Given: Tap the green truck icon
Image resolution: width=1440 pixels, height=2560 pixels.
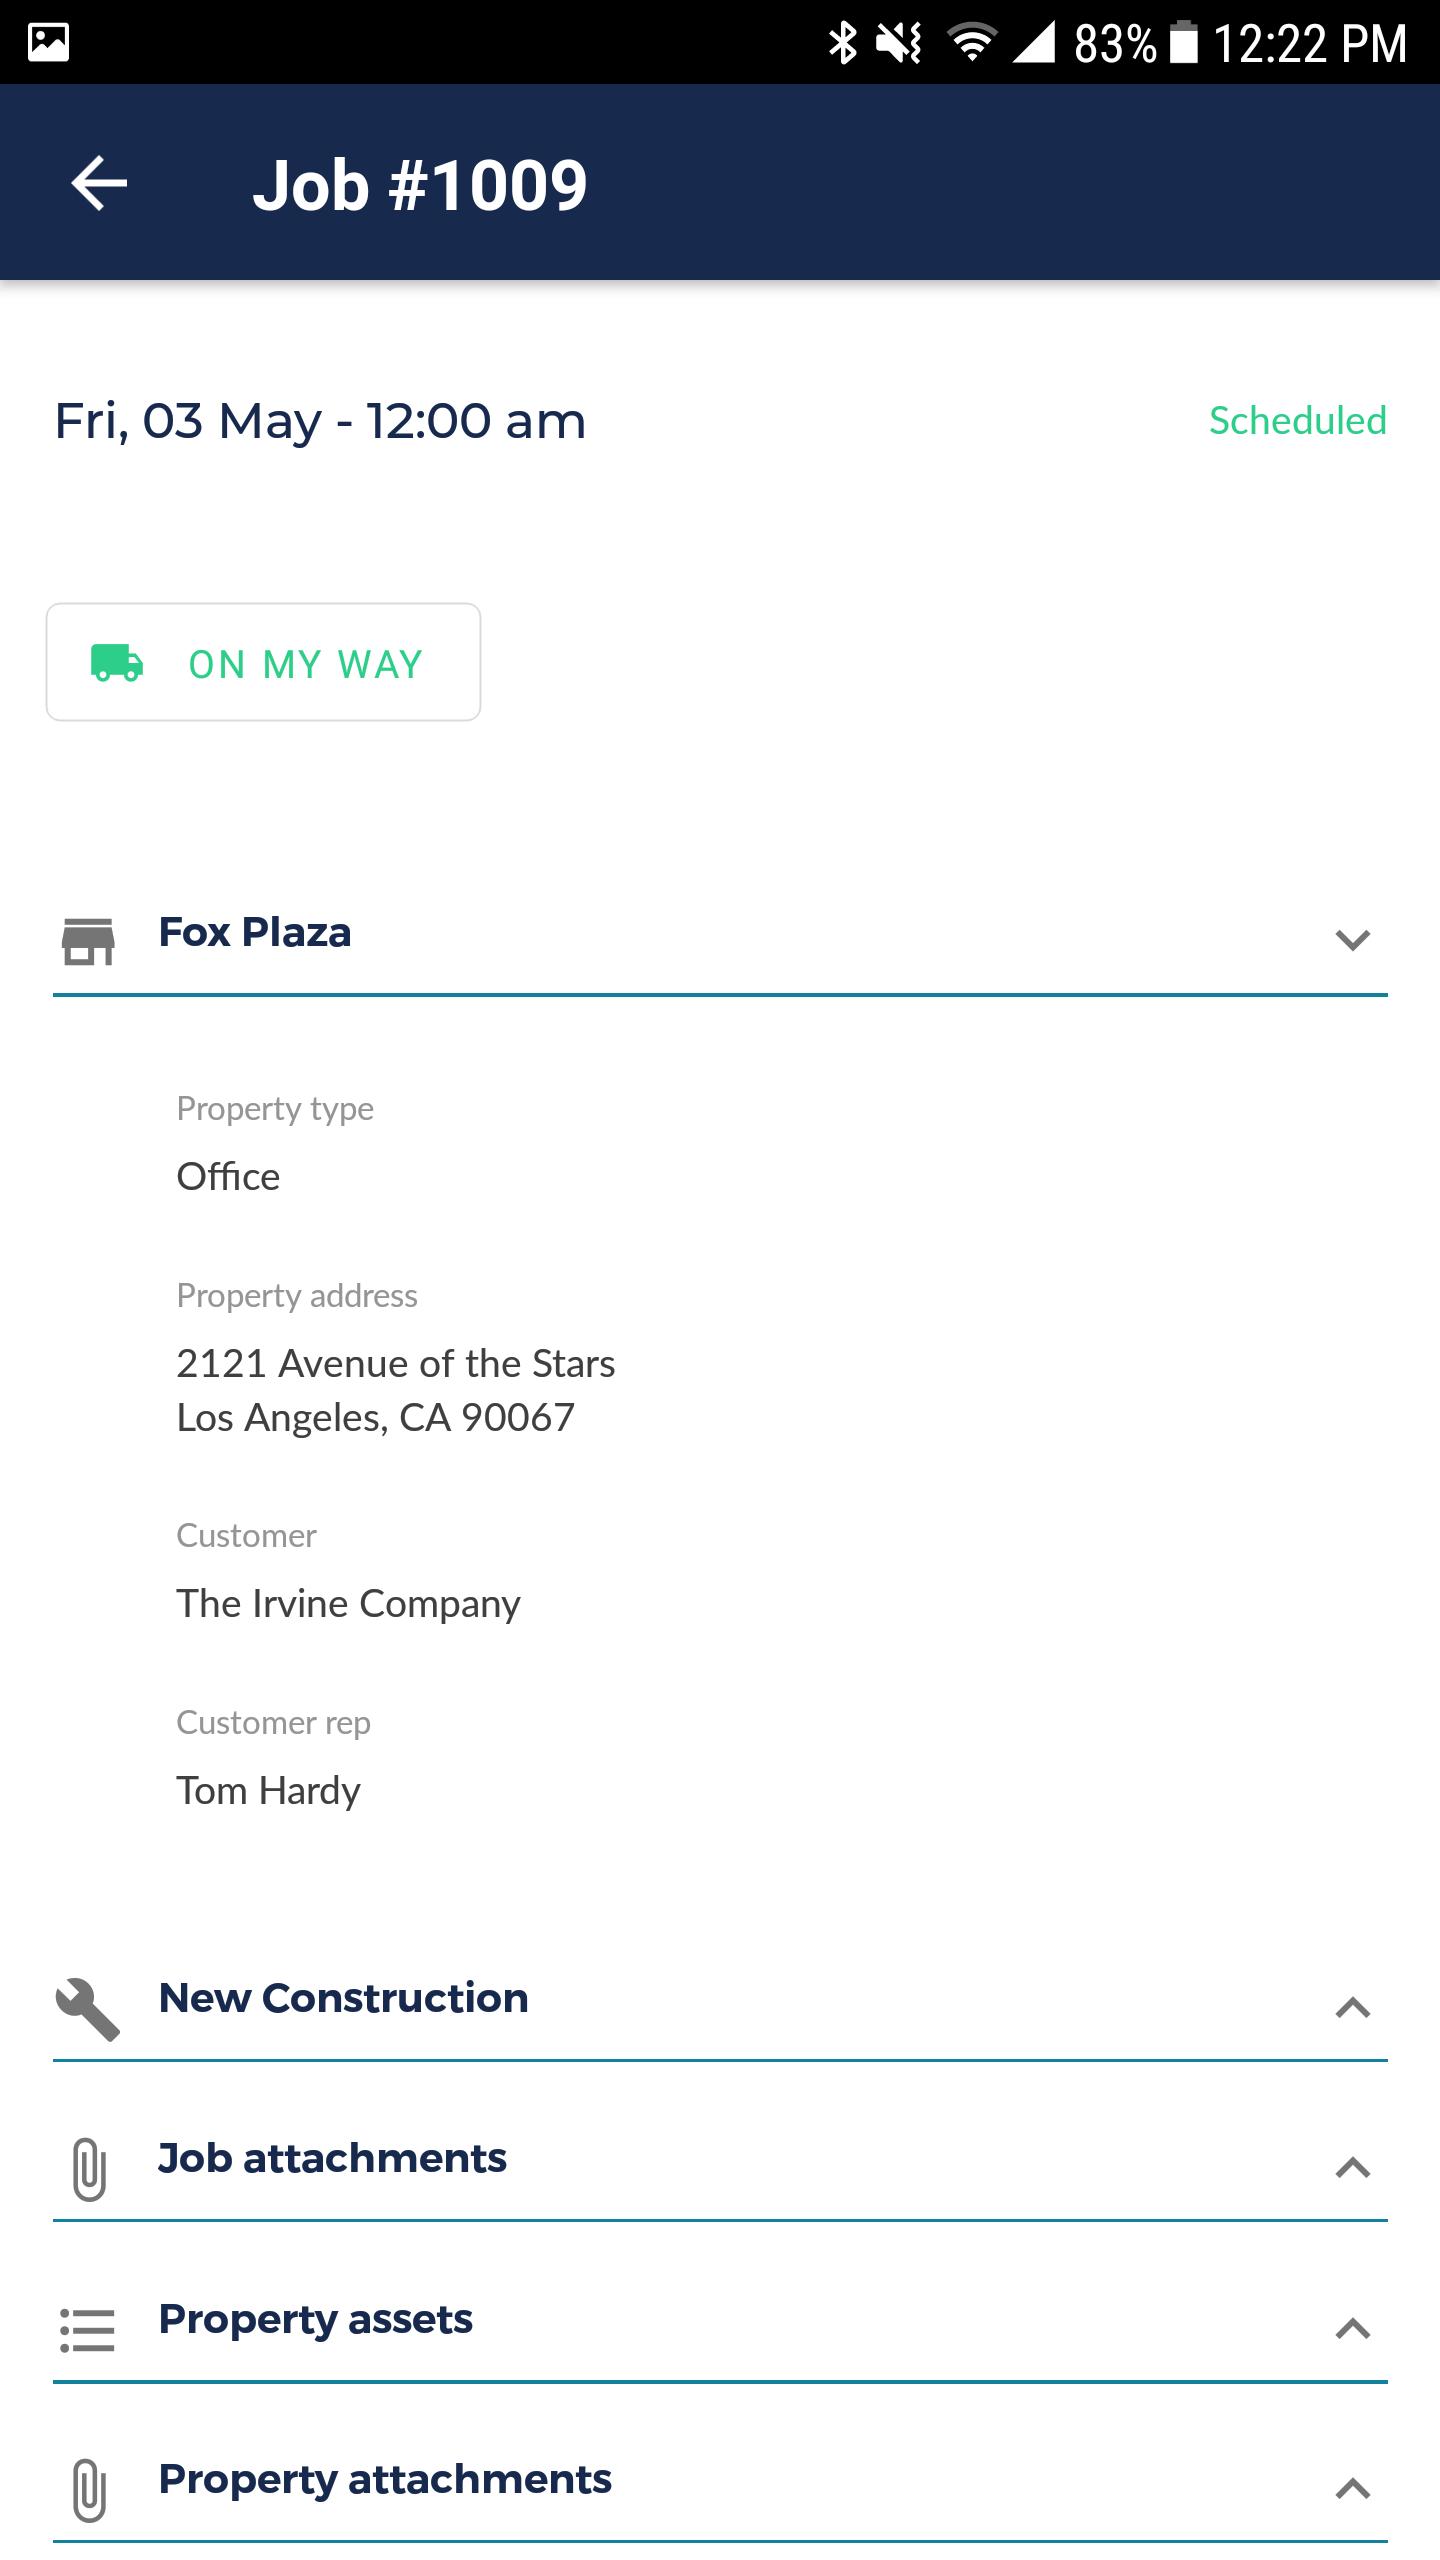Looking at the screenshot, I should point(117,663).
